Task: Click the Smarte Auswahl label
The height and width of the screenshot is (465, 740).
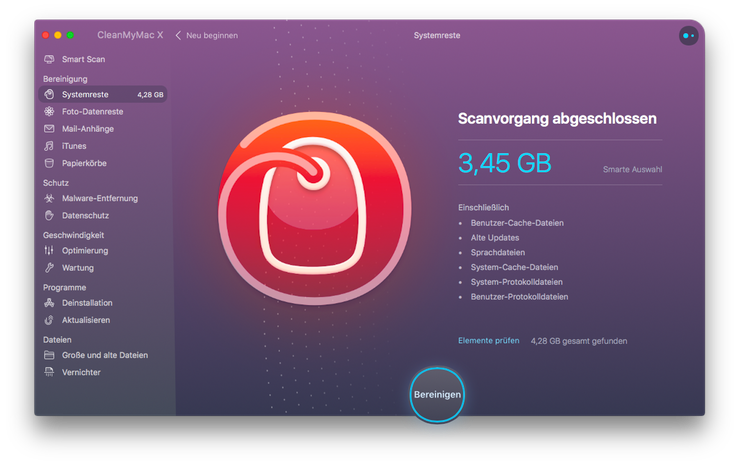Action: 632,169
